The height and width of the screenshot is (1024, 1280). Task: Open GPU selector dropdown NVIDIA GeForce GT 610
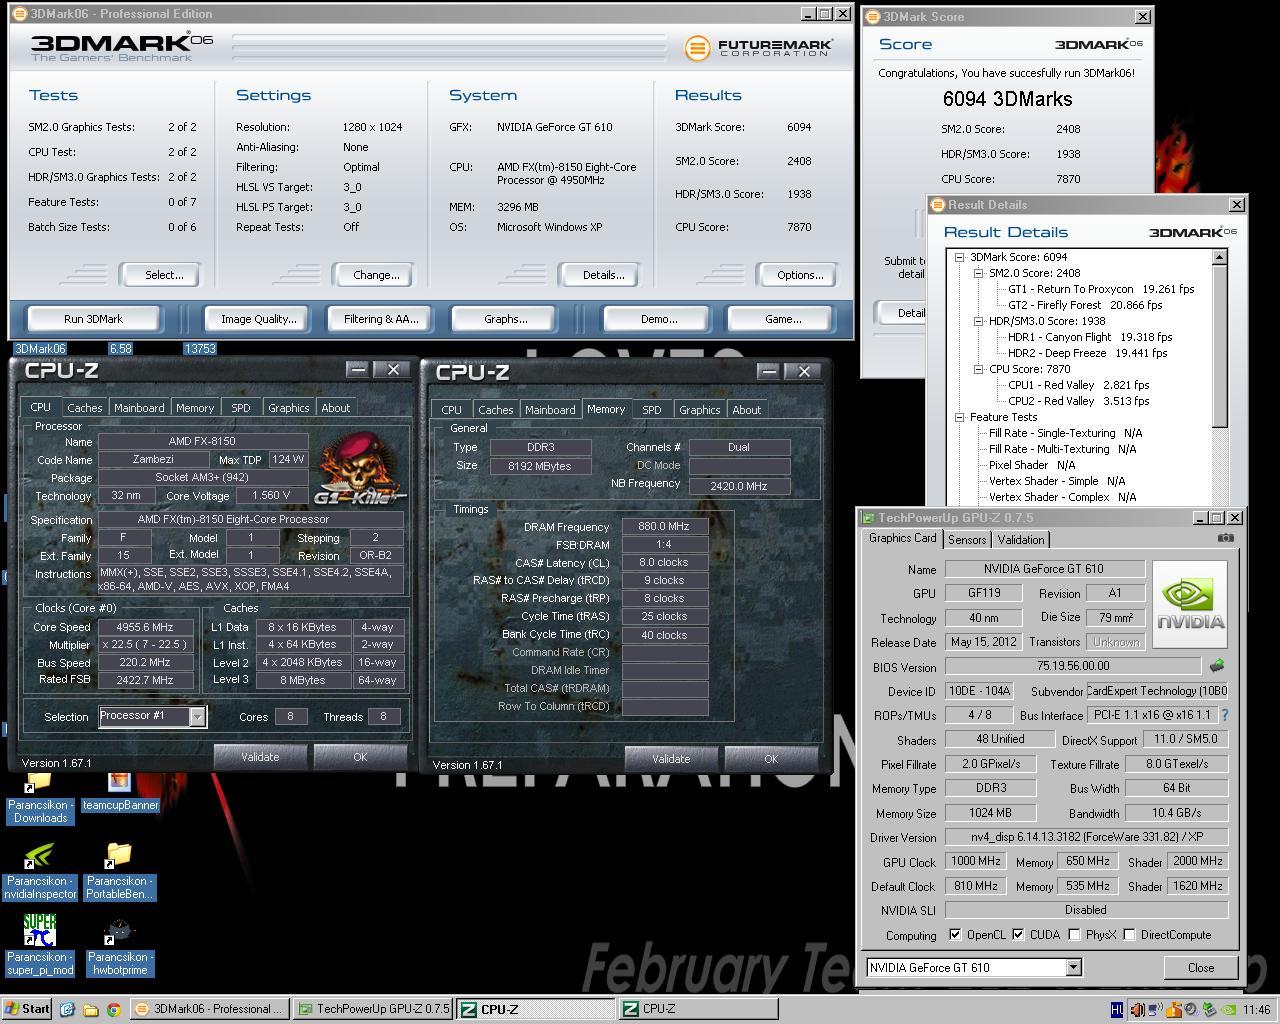point(1073,968)
